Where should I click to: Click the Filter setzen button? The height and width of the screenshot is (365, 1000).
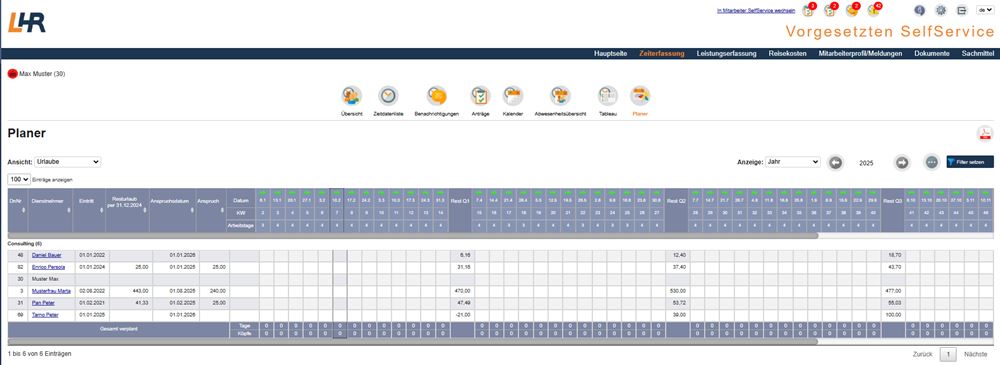(x=970, y=162)
